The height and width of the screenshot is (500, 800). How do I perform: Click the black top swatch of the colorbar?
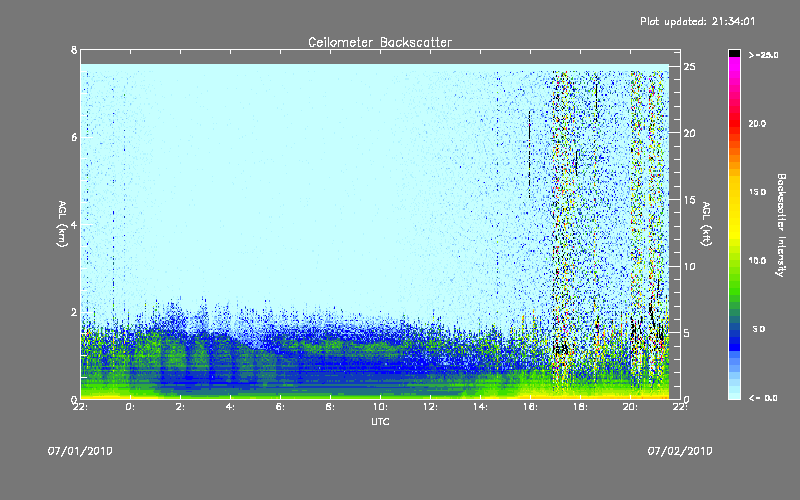[x=734, y=53]
